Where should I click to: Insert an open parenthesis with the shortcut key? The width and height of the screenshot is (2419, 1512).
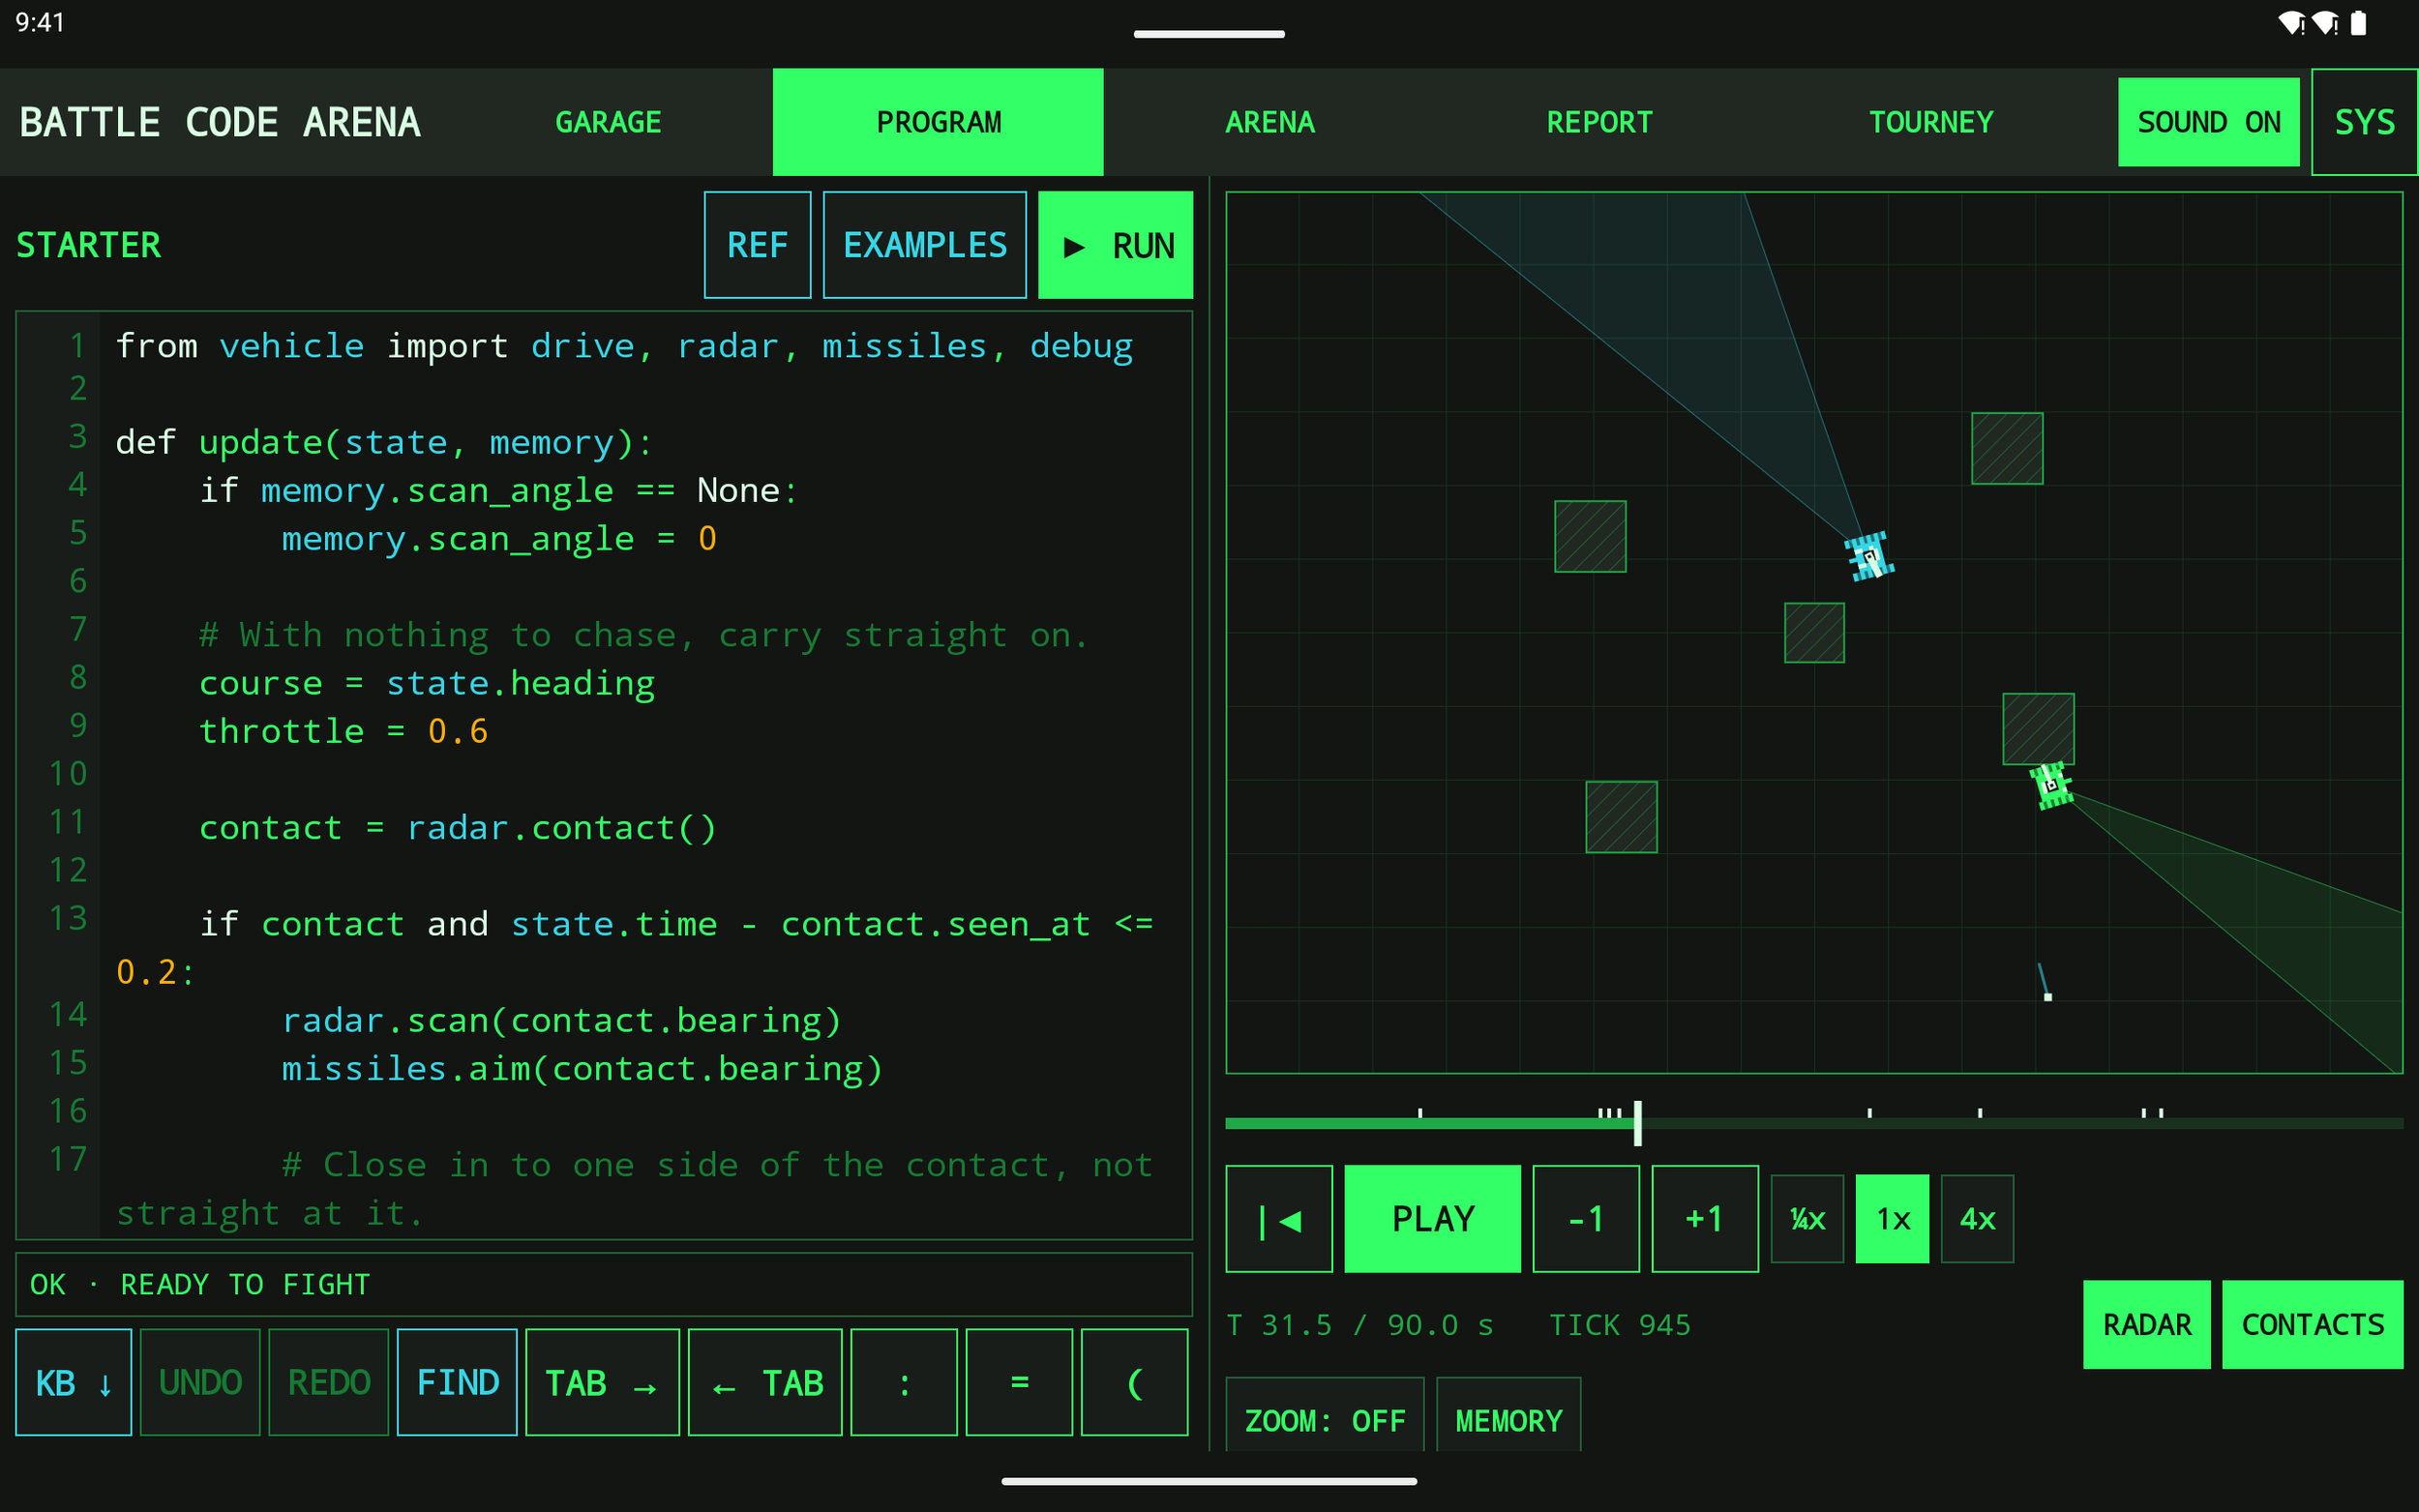click(1134, 1382)
